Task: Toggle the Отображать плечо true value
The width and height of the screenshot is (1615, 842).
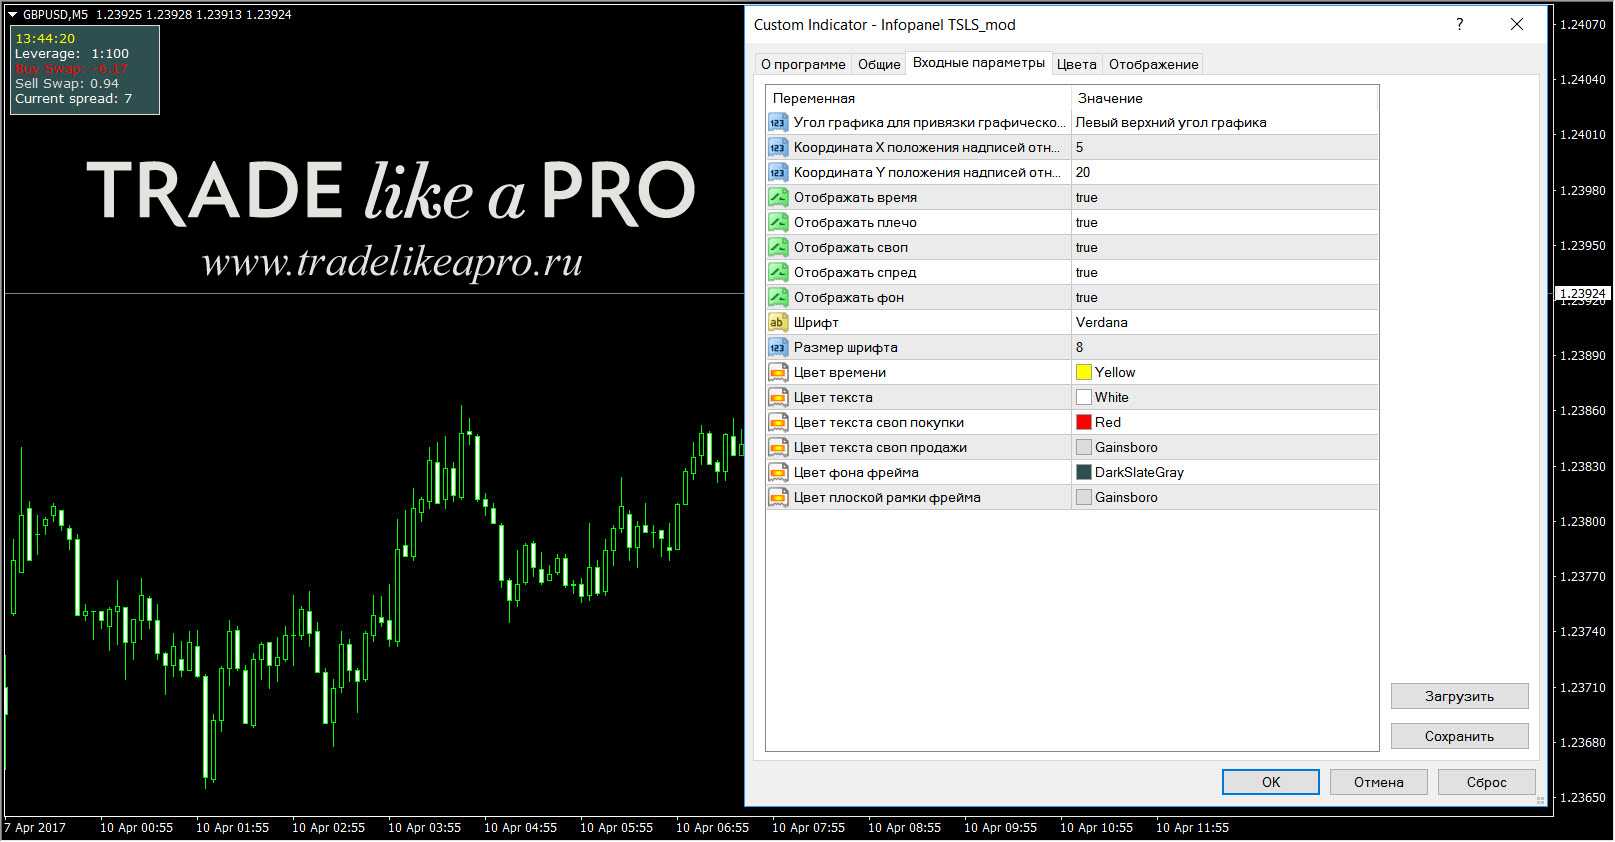Action: click(1087, 222)
